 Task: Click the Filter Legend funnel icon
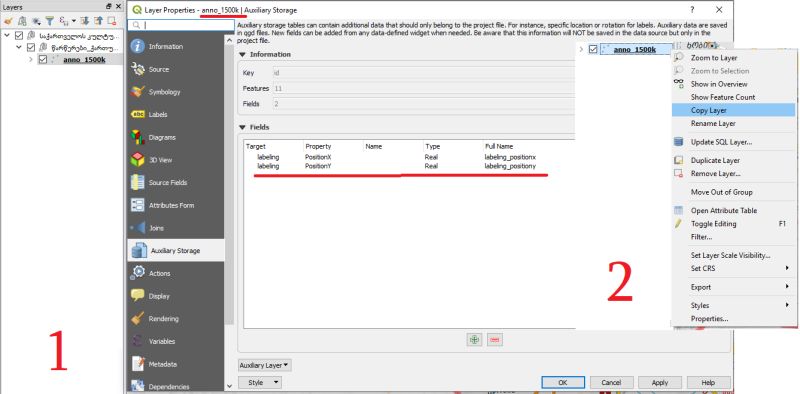click(x=49, y=21)
